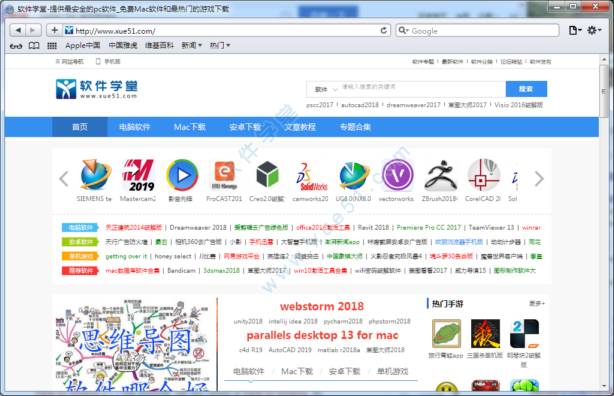Image resolution: width=614 pixels, height=396 pixels.
Task: Select the Mac下载 navigation tab
Action: (x=190, y=127)
